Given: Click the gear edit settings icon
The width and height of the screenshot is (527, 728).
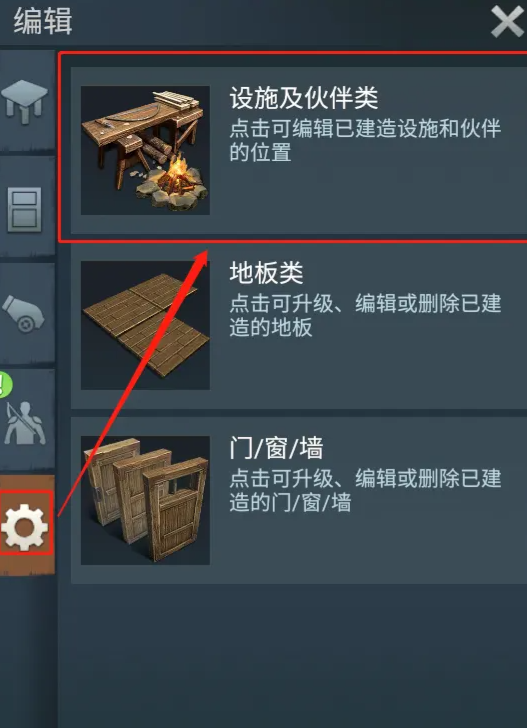Looking at the screenshot, I should [24, 528].
